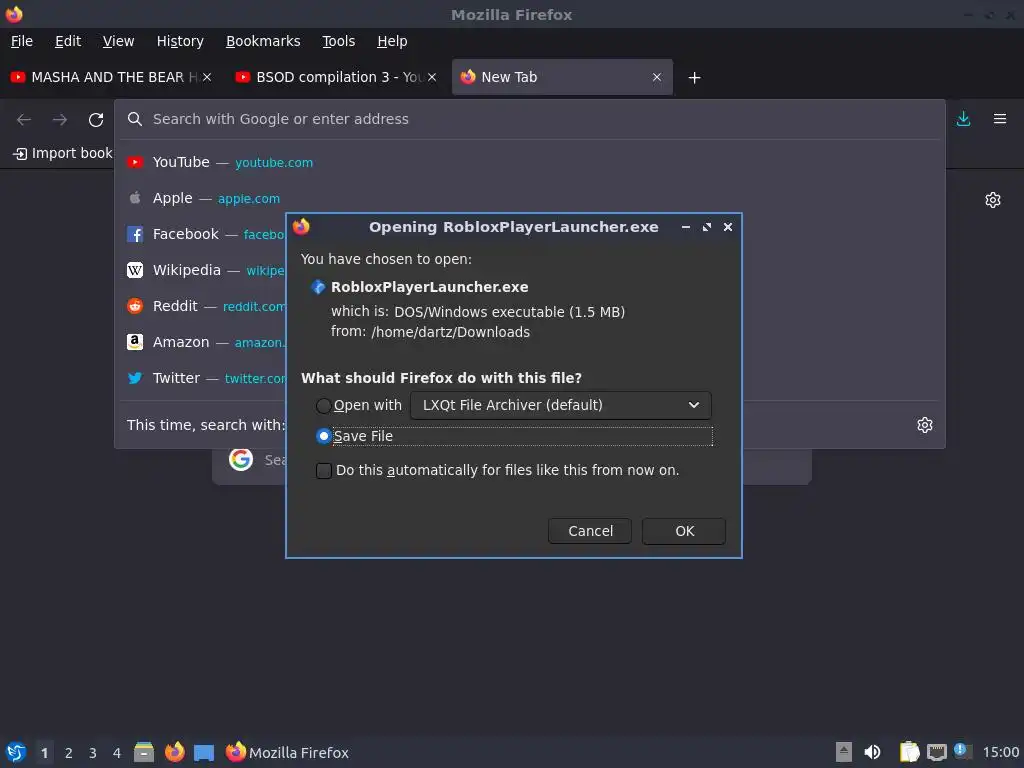1024x768 pixels.
Task: Click the /home/dartz/Downloads path text
Action: point(450,332)
